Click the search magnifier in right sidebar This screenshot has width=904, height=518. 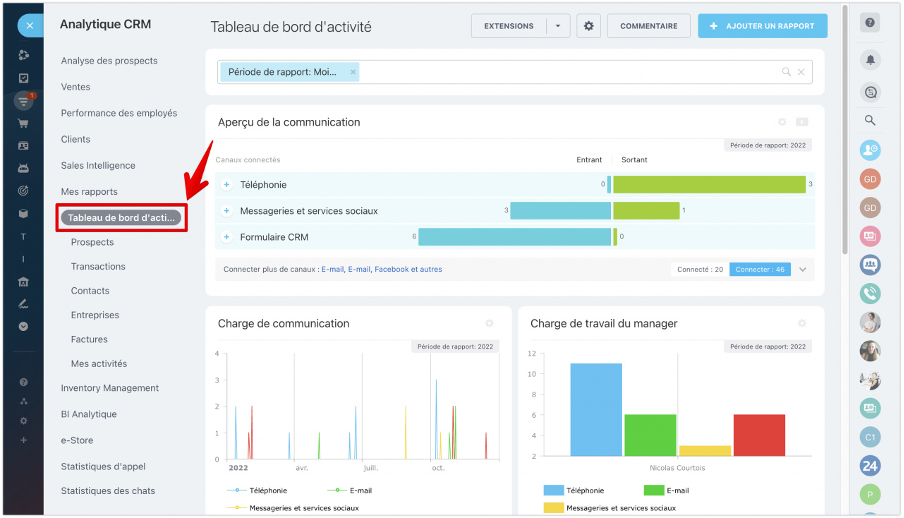(x=870, y=120)
